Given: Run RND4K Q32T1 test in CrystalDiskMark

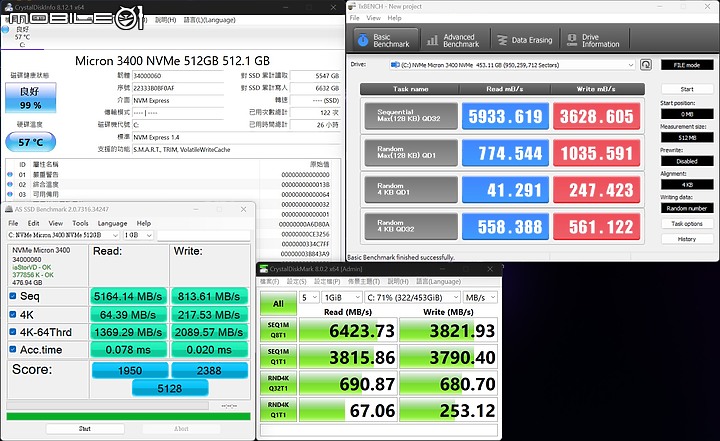Looking at the screenshot, I should 278,383.
